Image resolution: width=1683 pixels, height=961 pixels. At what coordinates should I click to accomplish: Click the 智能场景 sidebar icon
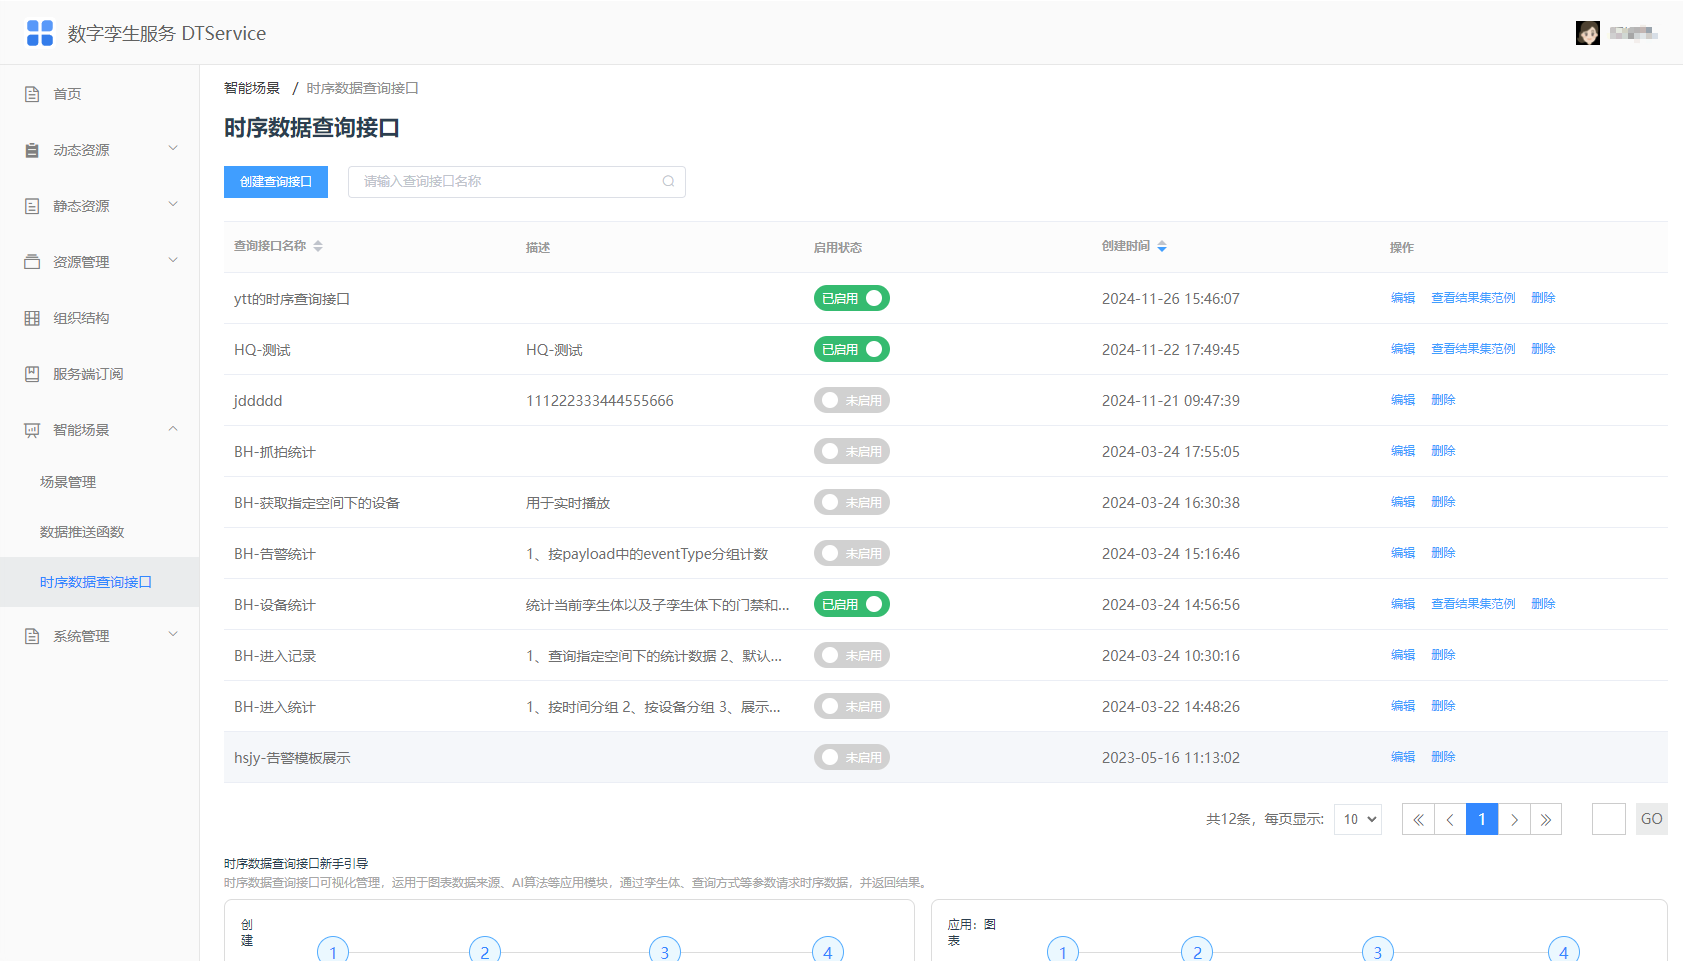32,430
